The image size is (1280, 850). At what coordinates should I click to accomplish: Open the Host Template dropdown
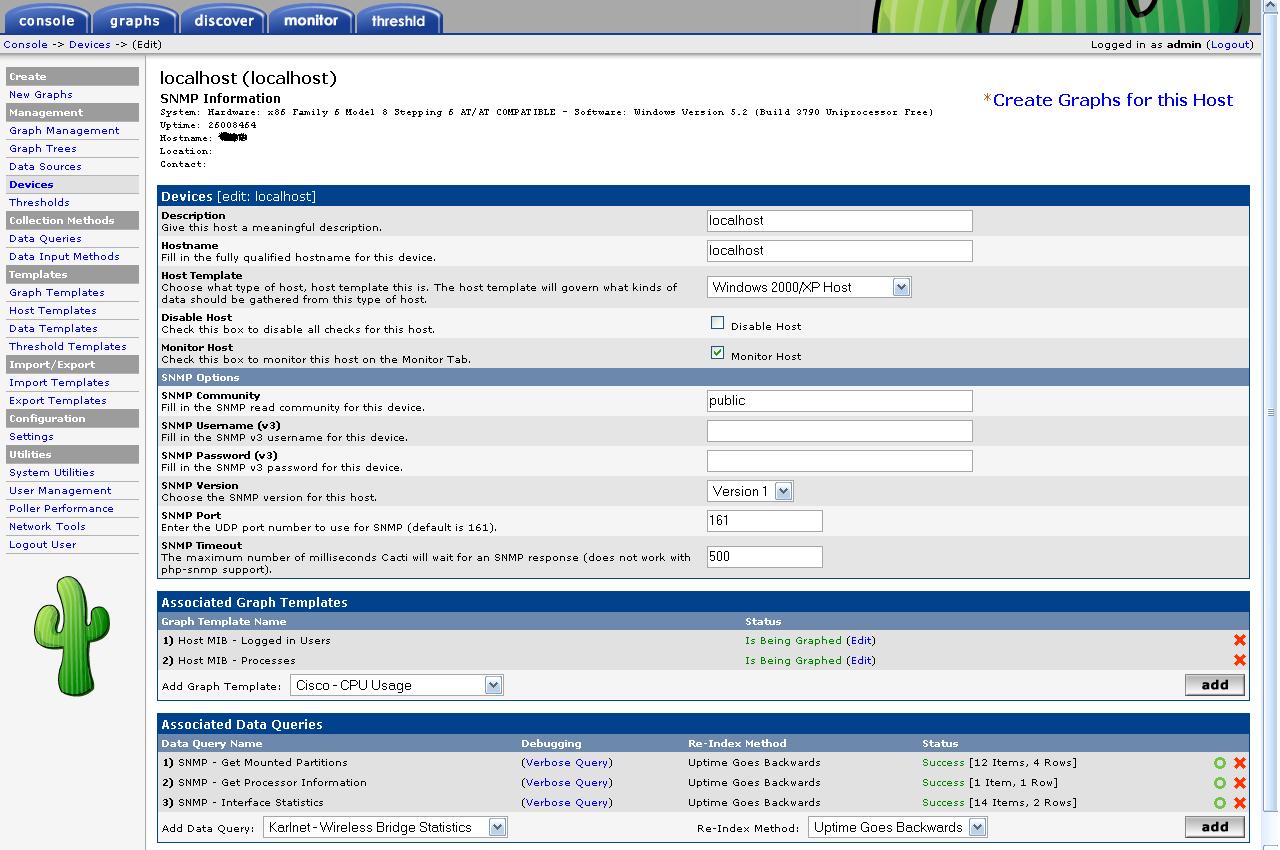(x=809, y=287)
